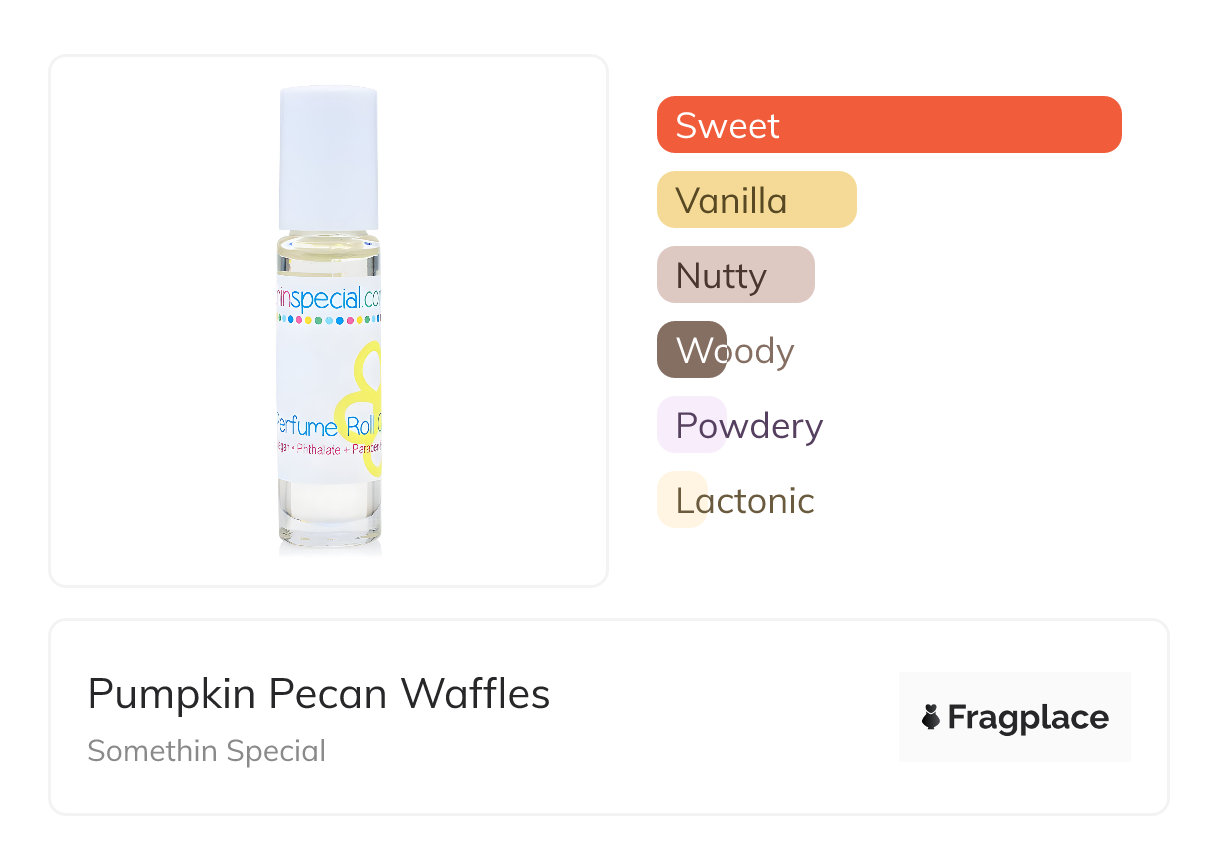Click the Fragplace logo icon
This screenshot has height=864, width=1218.
pos(931,717)
